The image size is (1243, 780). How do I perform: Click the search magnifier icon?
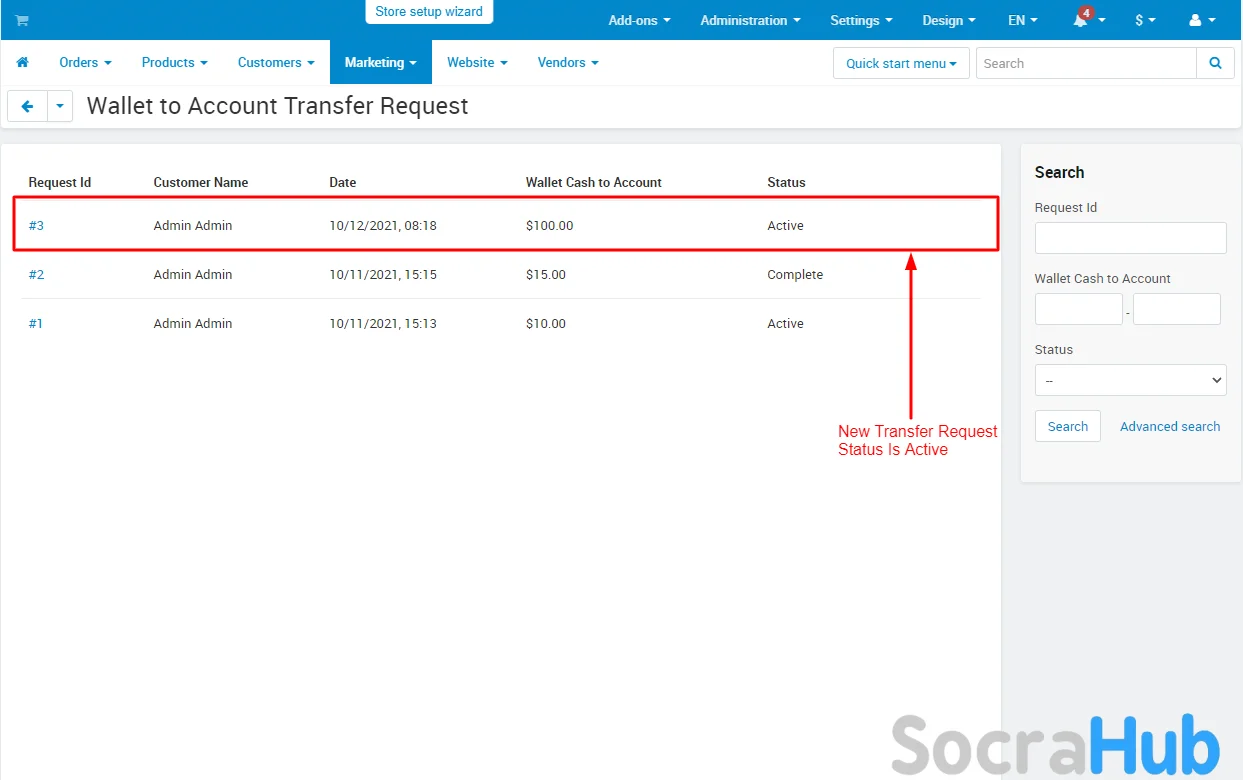tap(1215, 63)
